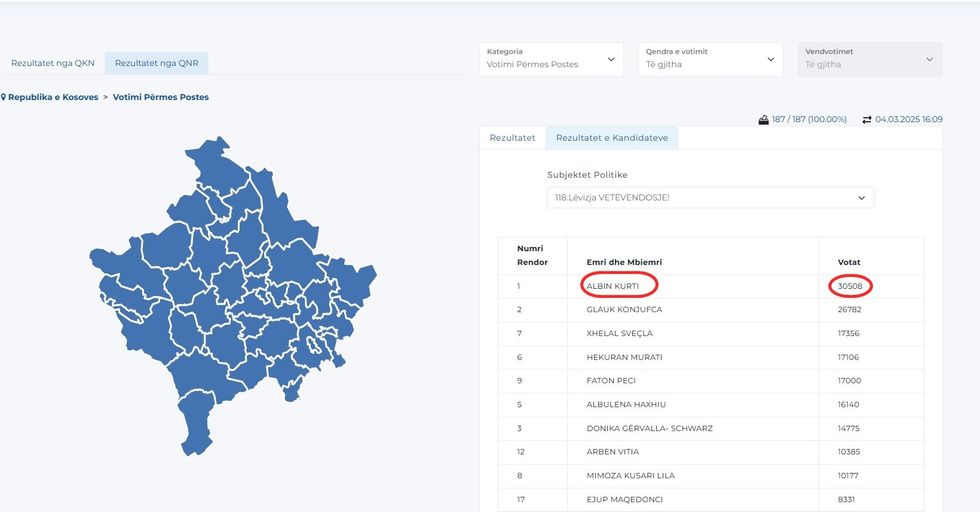The height and width of the screenshot is (512, 980).
Task: Switch to the Rezultatet tab
Action: click(512, 138)
